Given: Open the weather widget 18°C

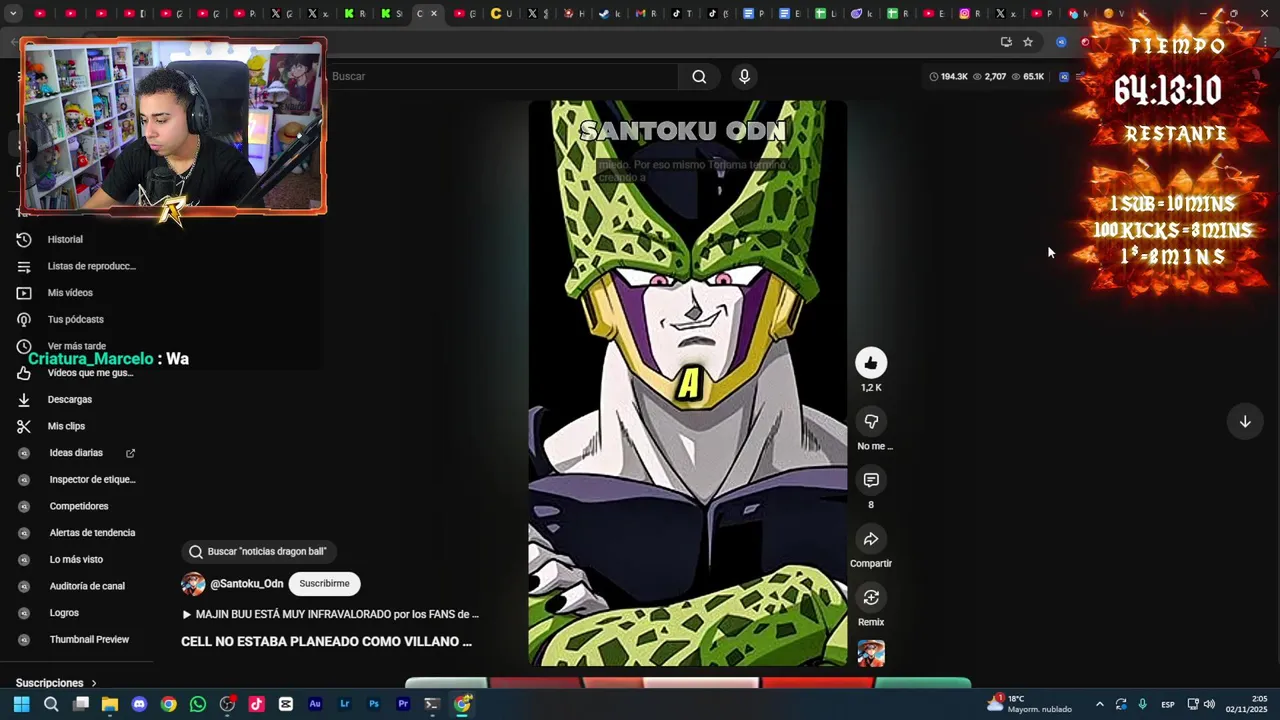Looking at the screenshot, I should [1030, 704].
